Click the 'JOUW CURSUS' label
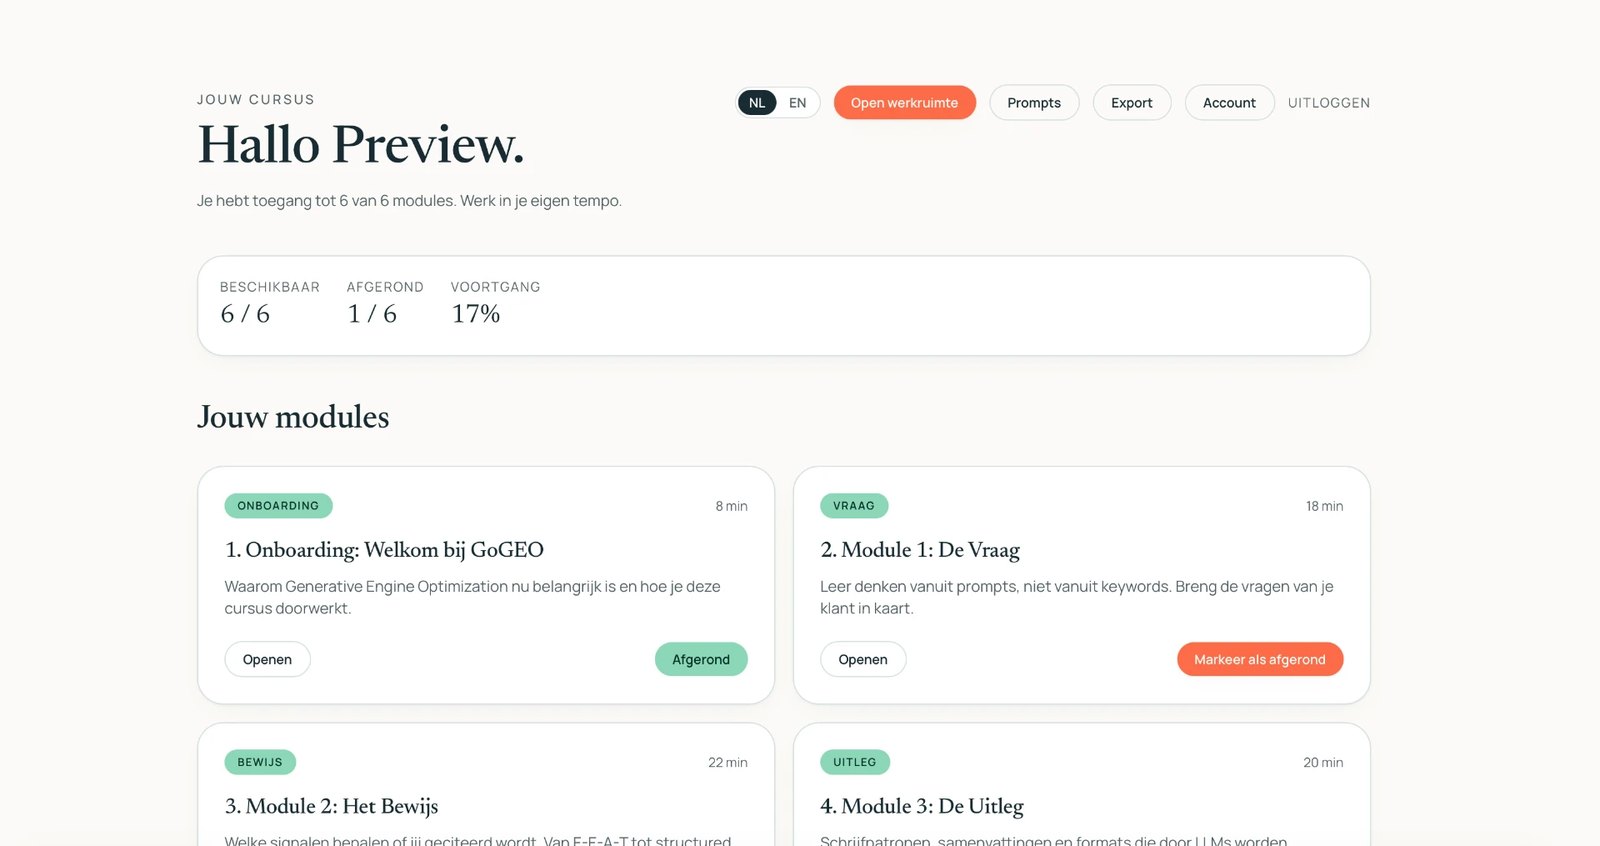This screenshot has width=1600, height=846. 256,100
